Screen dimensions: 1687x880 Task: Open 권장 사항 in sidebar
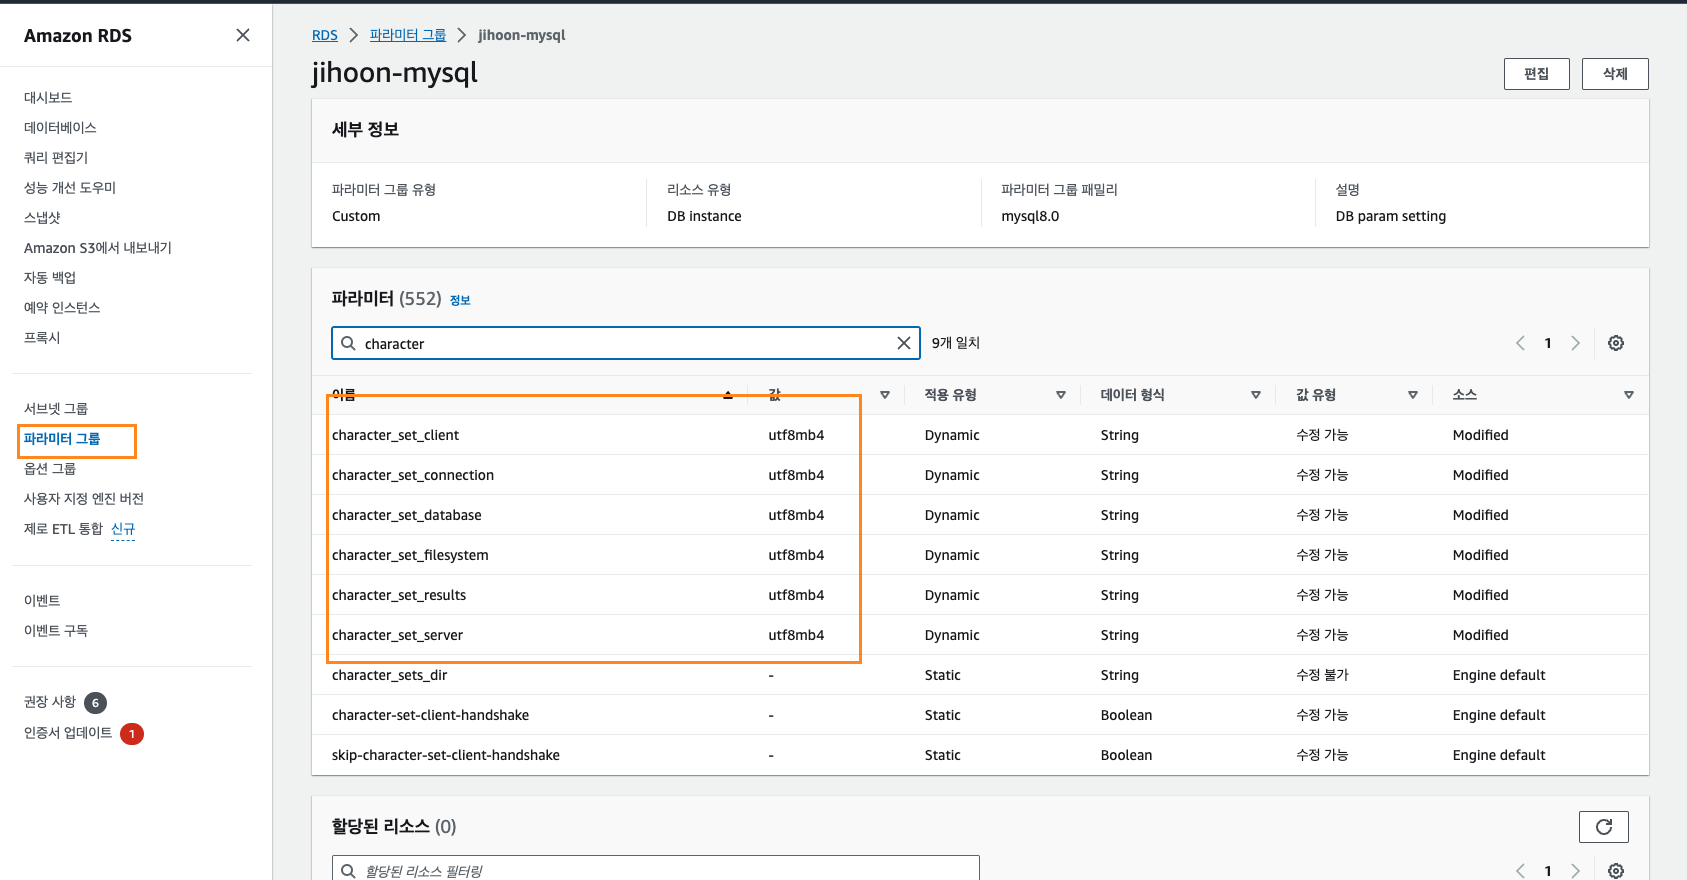click(x=50, y=702)
